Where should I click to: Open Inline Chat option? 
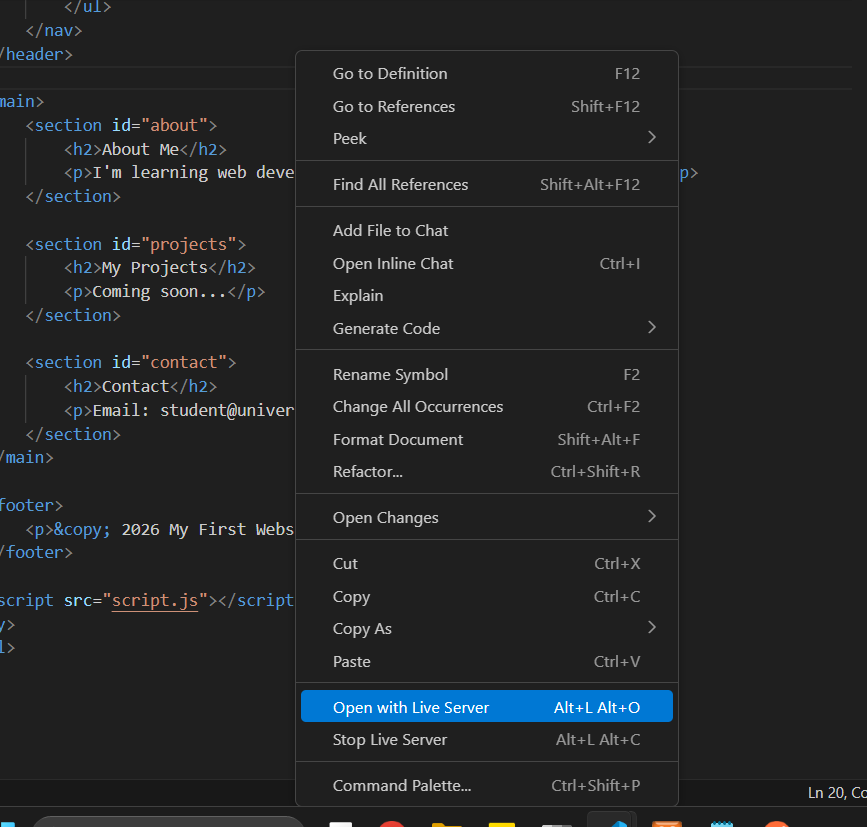(x=393, y=264)
